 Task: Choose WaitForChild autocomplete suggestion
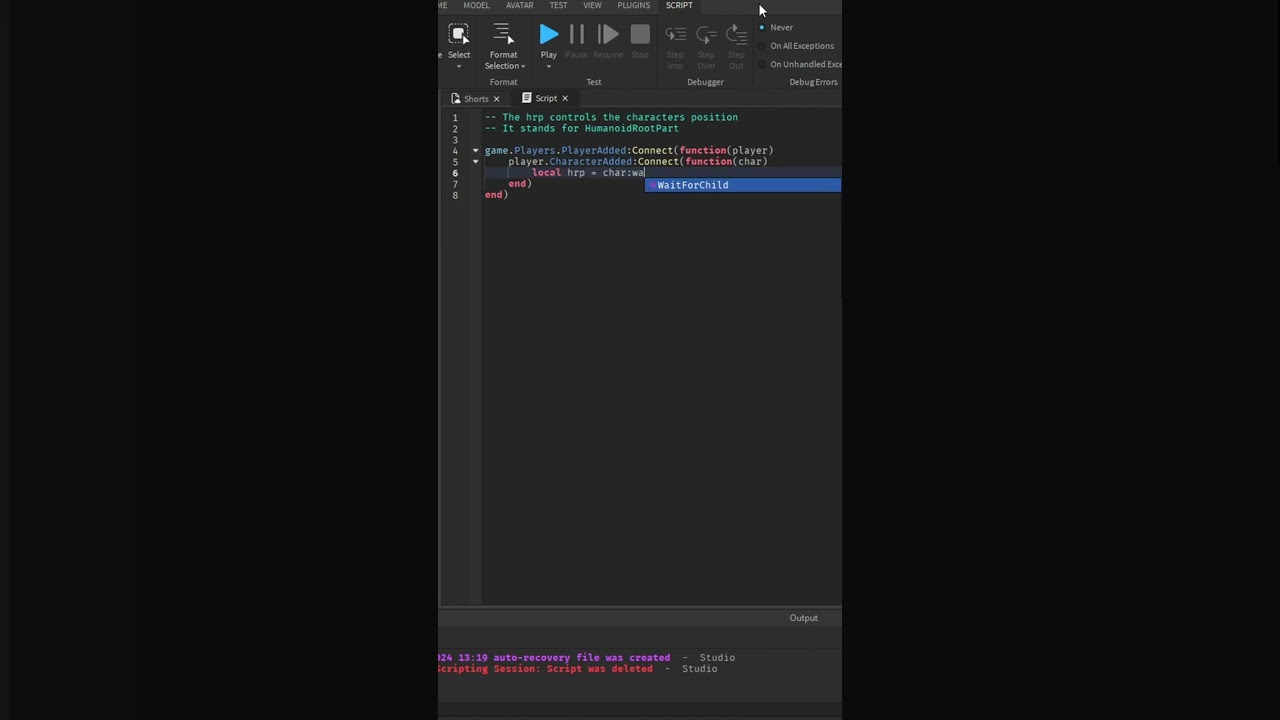pyautogui.click(x=743, y=185)
